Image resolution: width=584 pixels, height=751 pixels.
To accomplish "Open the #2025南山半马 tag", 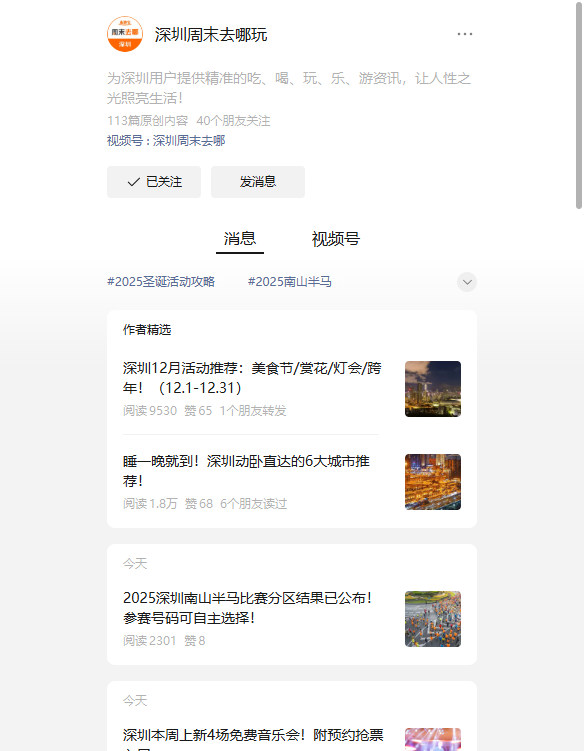I will [290, 282].
